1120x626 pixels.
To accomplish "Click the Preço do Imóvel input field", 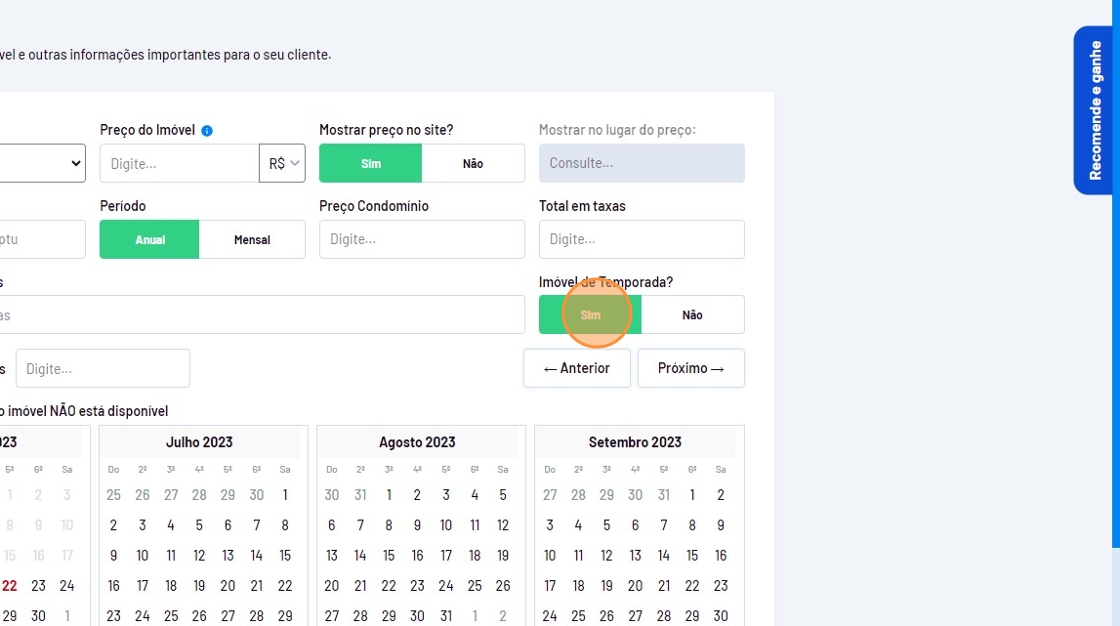I will [180, 163].
